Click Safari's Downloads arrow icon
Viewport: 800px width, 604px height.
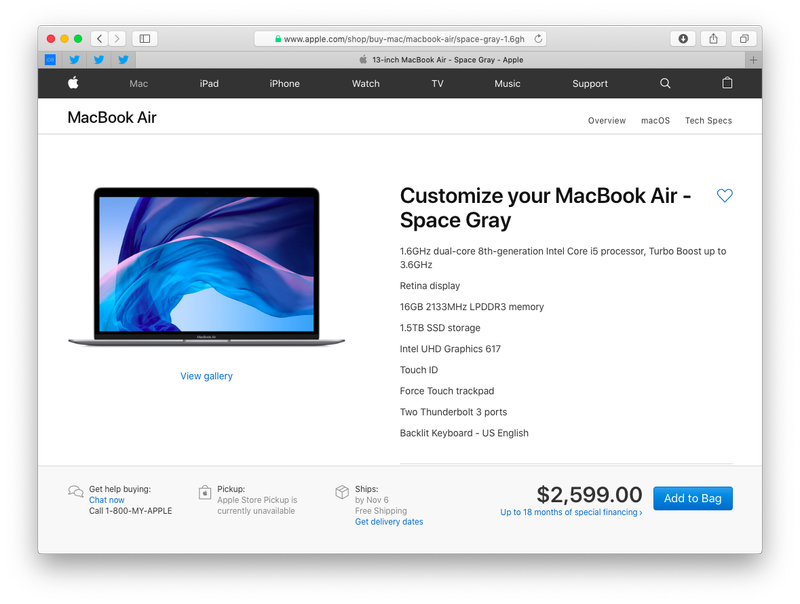coord(683,39)
